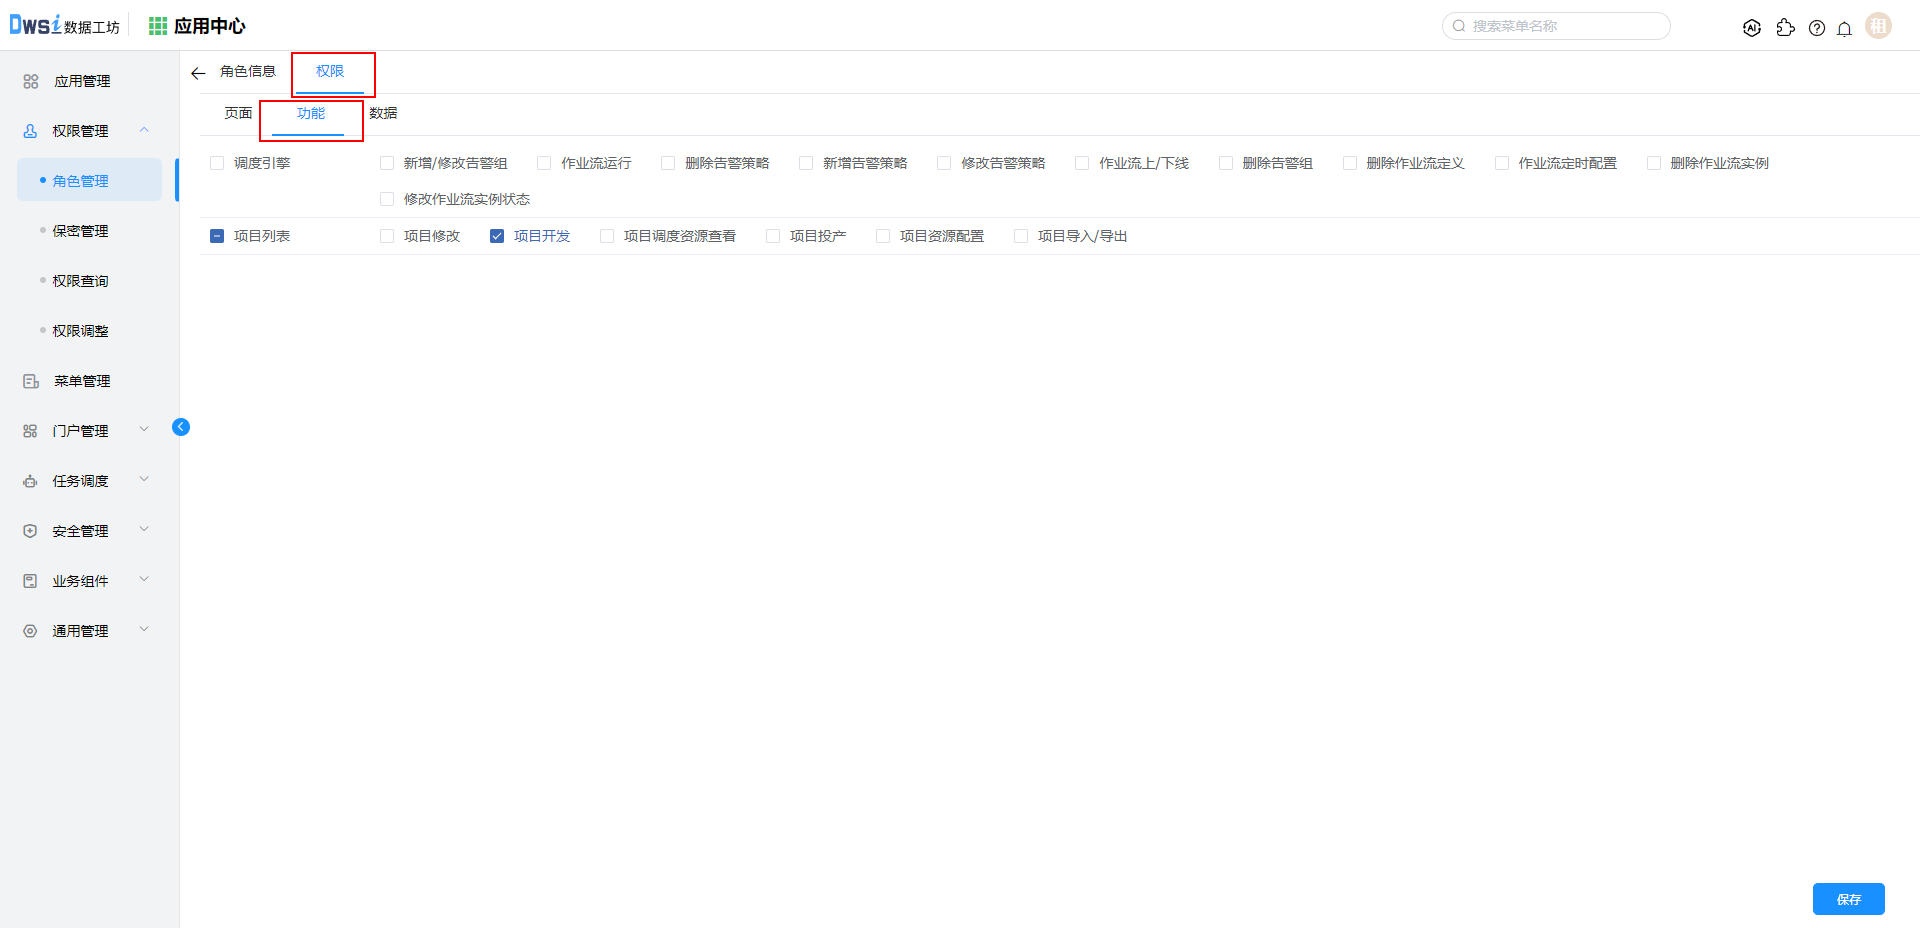Uncheck the 项目开发 checkbox

tap(497, 236)
